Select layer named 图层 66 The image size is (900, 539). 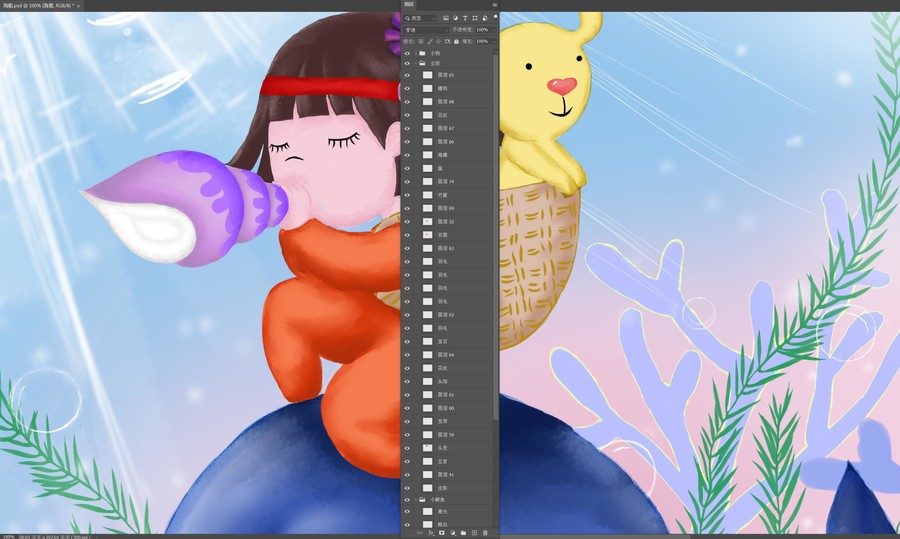[446, 142]
